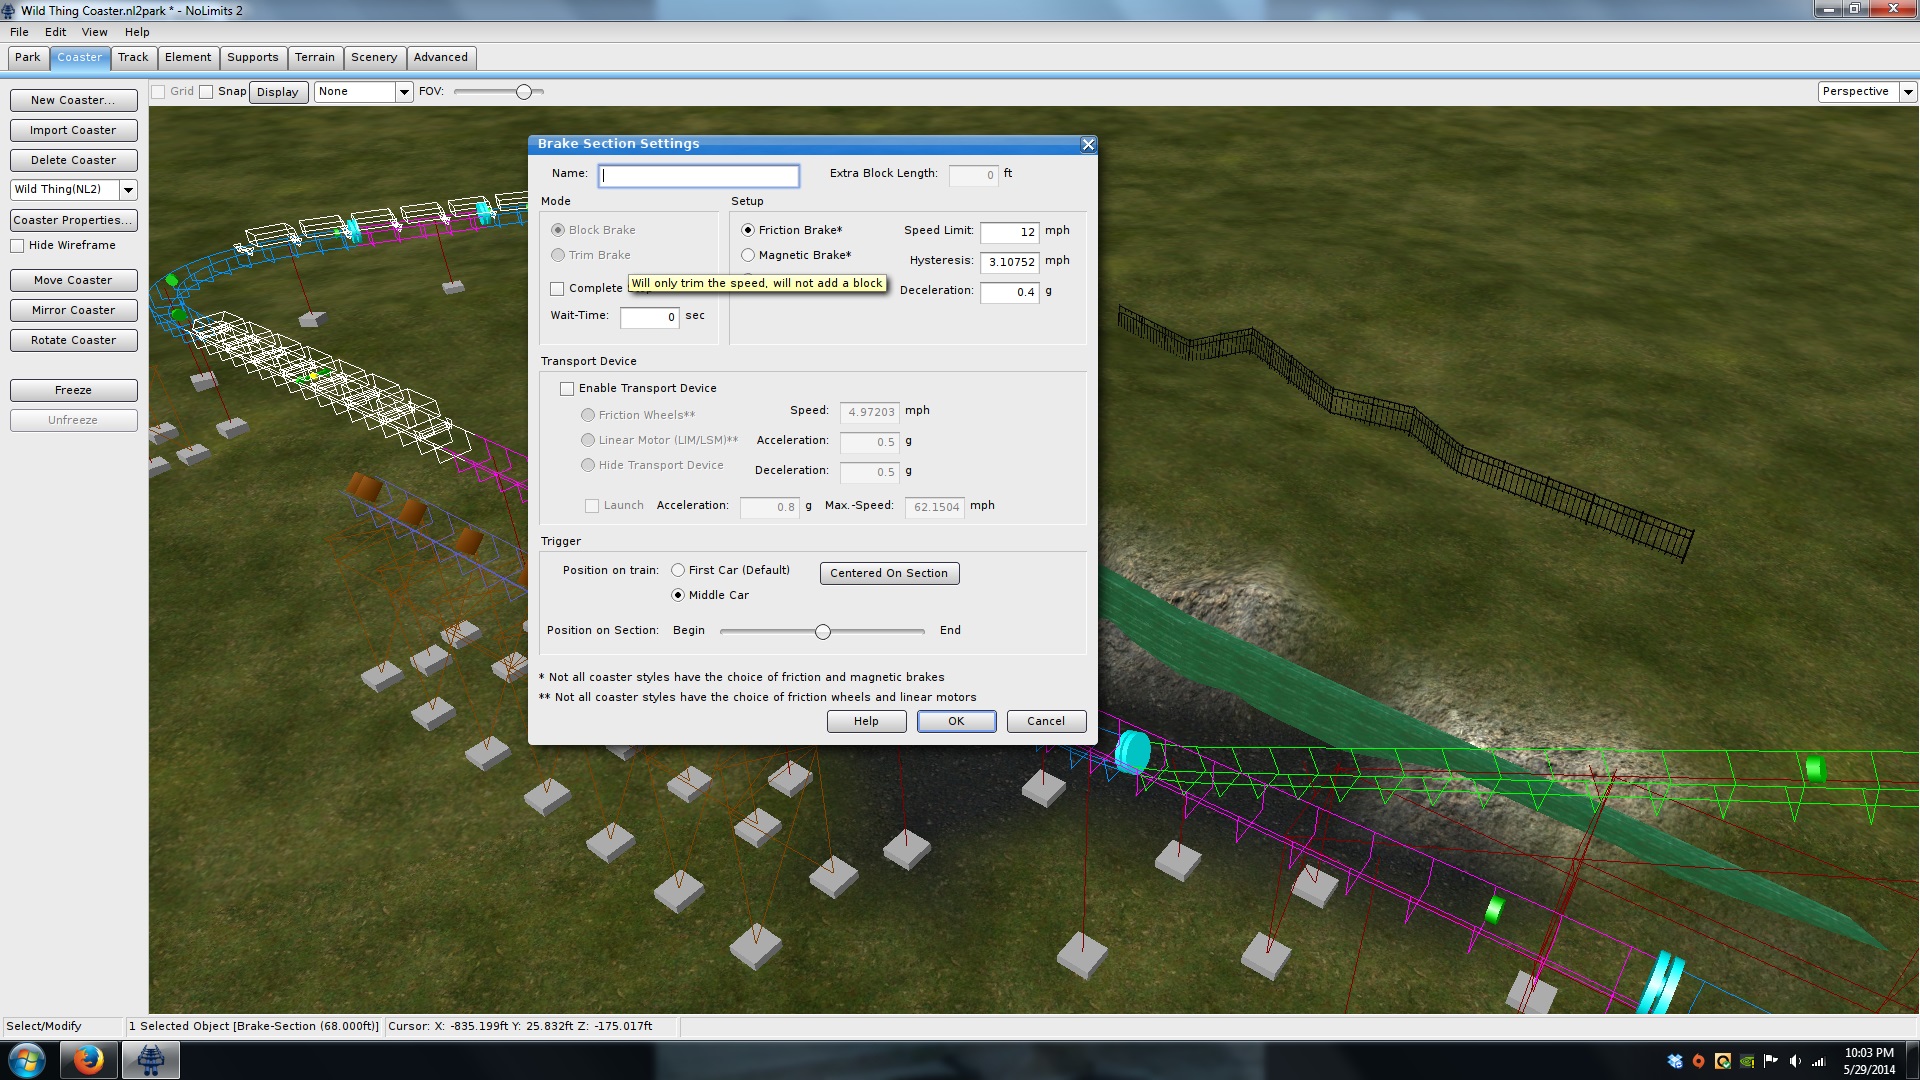Expand the None display mode dropdown
Viewport: 1920px width, 1080px height.
click(404, 92)
